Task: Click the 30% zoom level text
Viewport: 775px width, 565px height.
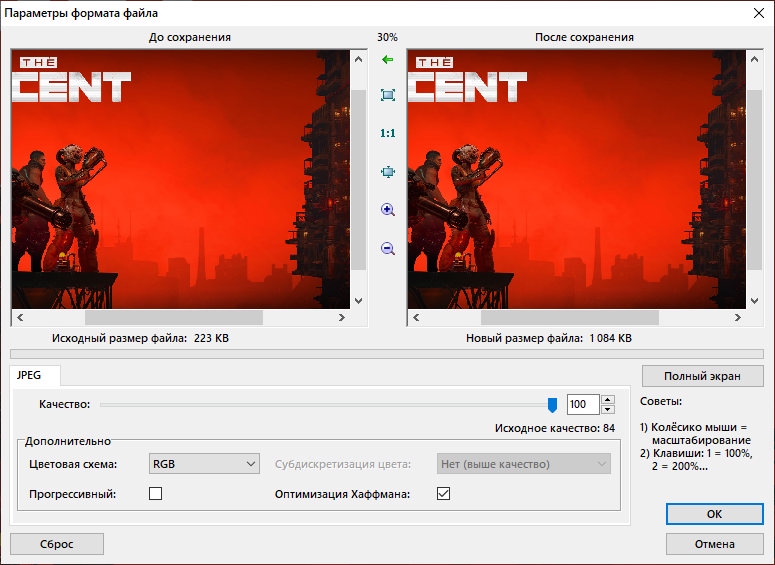Action: pos(387,37)
